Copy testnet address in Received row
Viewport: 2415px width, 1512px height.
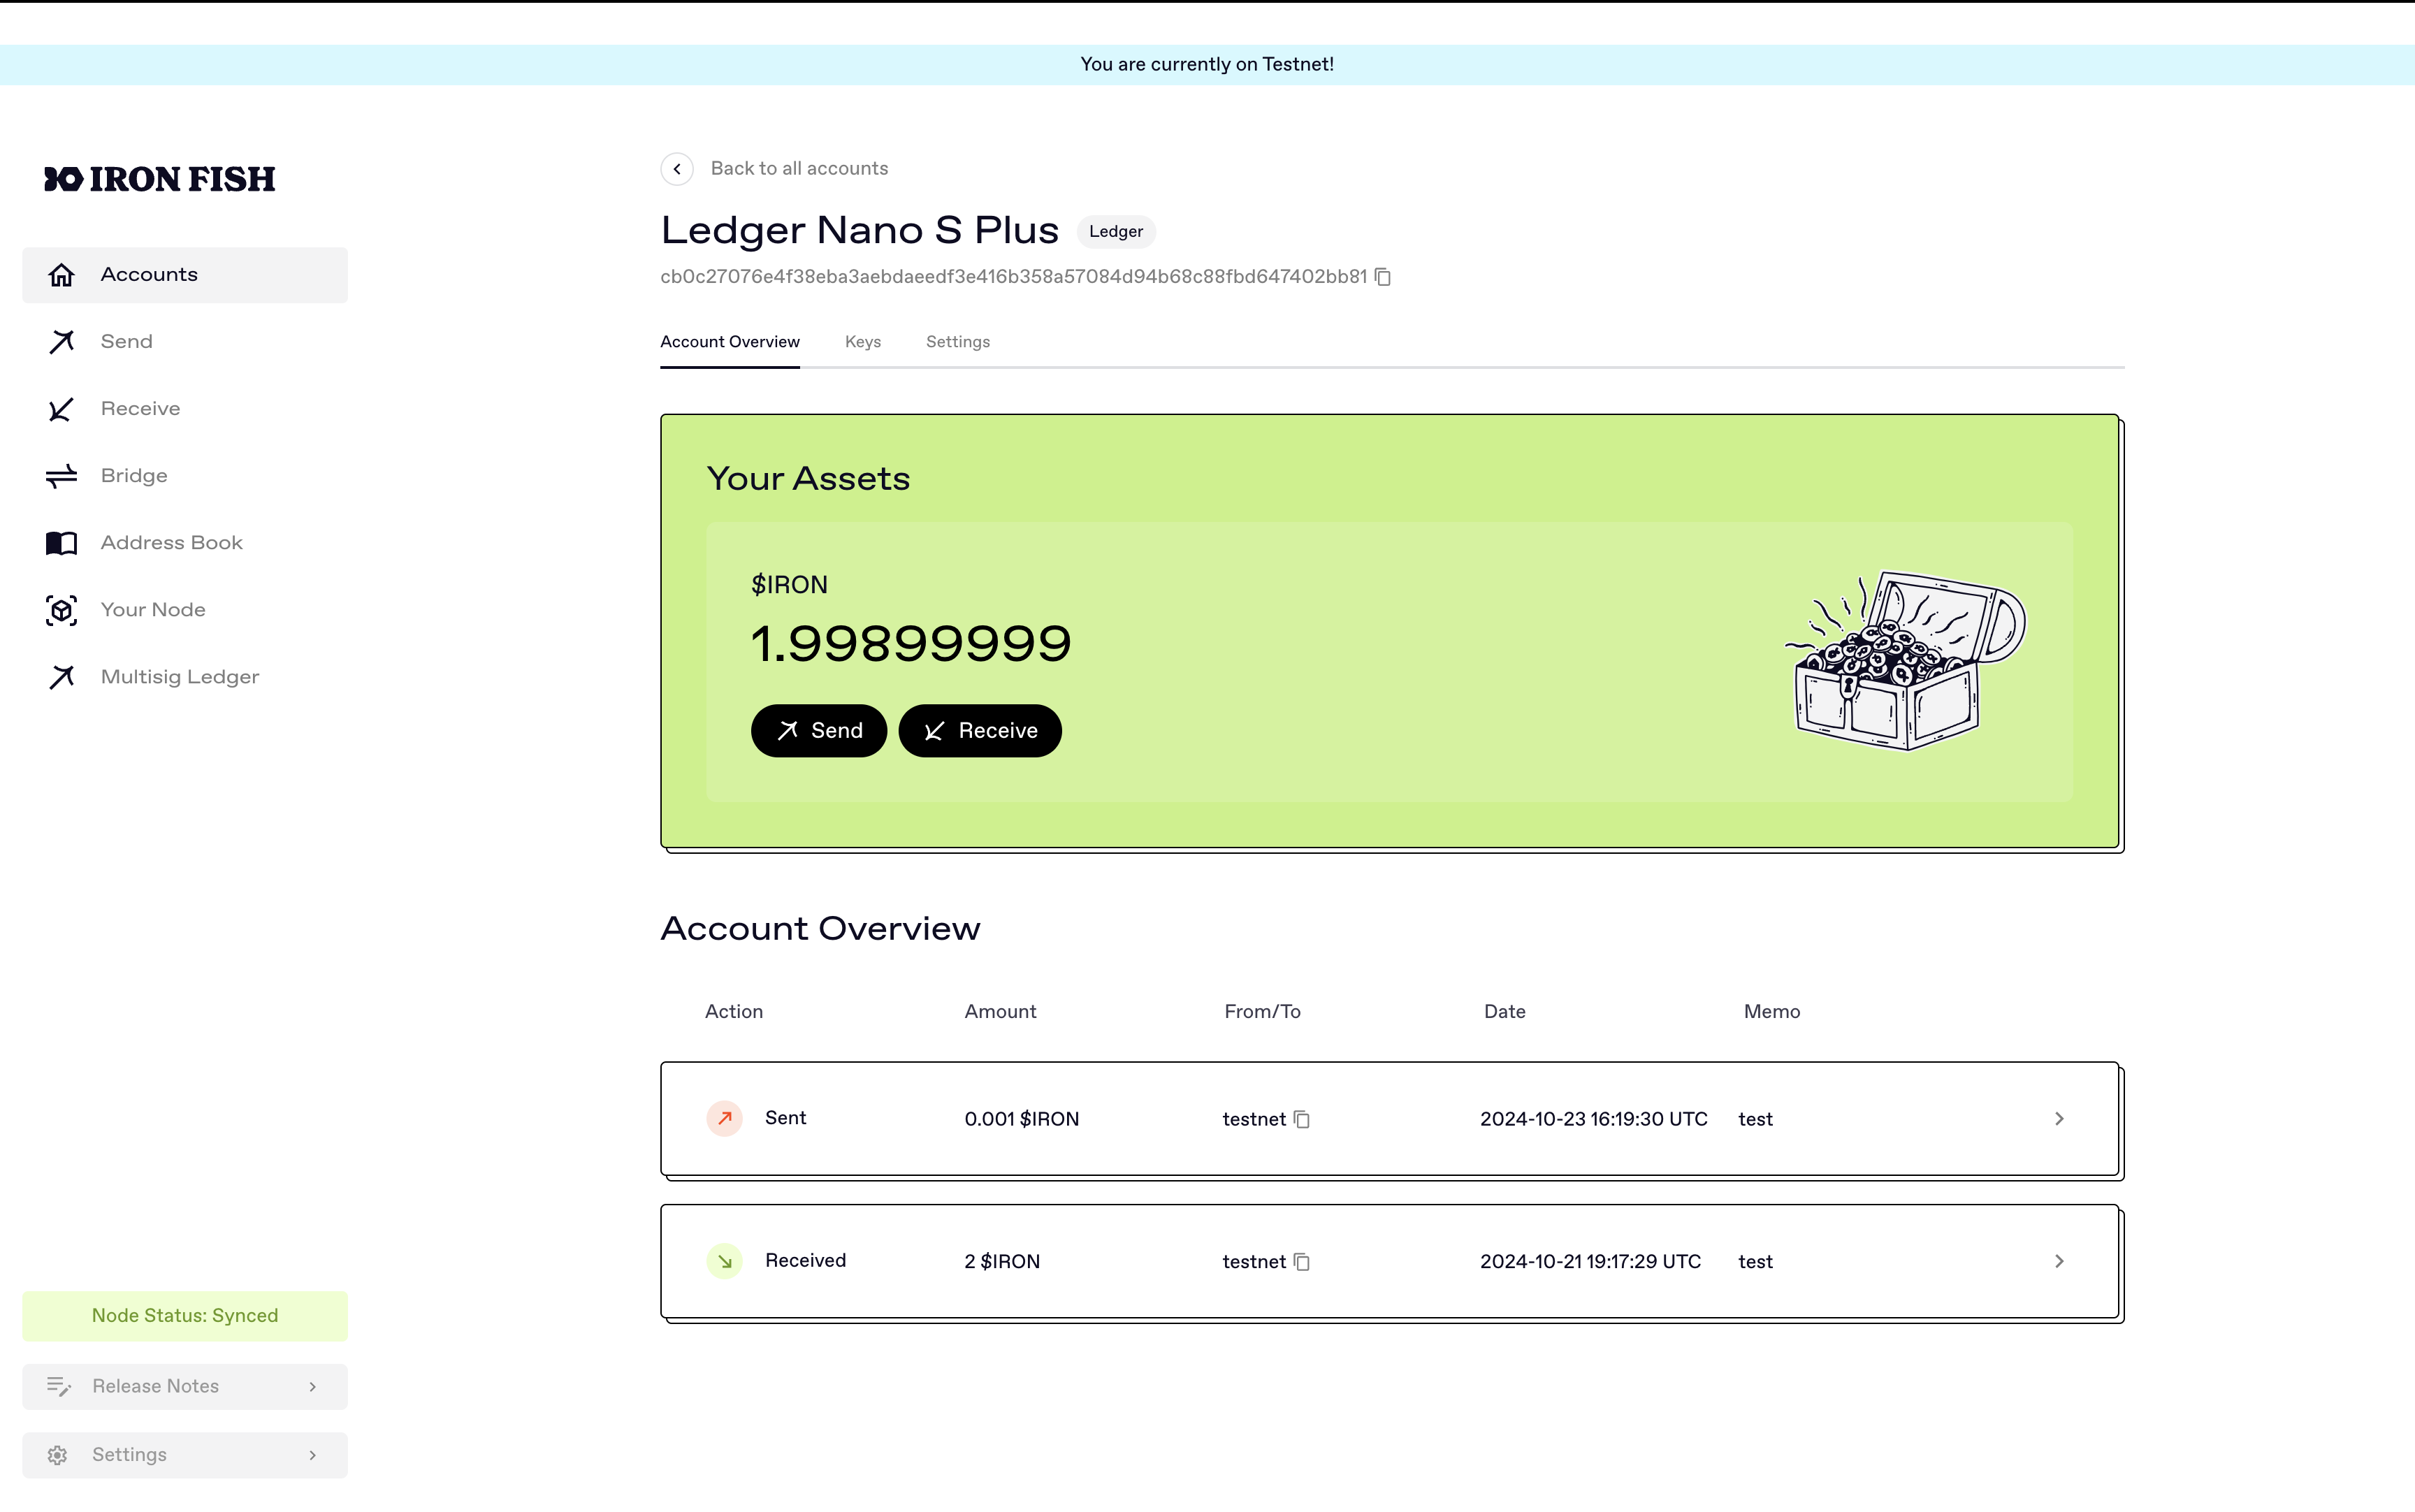point(1301,1262)
